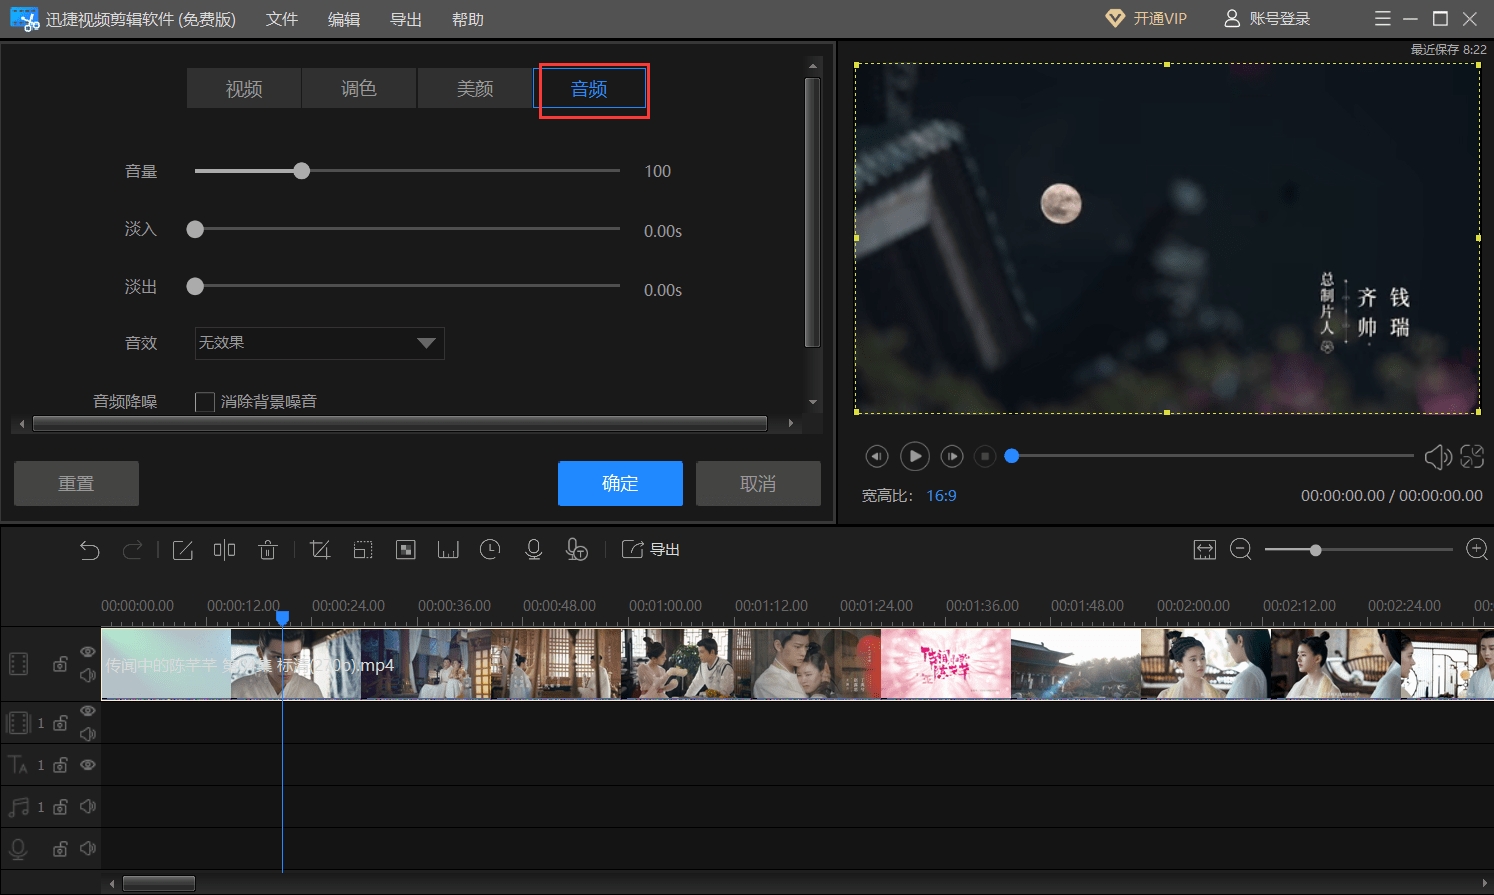
Task: Stop the preview playback
Action: coord(985,456)
